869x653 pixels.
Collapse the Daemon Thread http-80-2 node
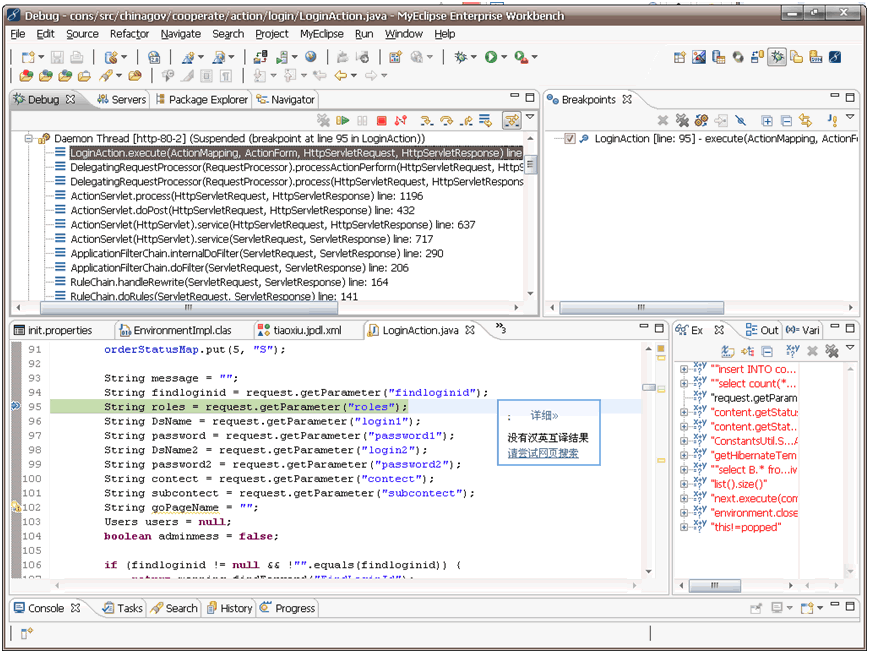(x=29, y=139)
